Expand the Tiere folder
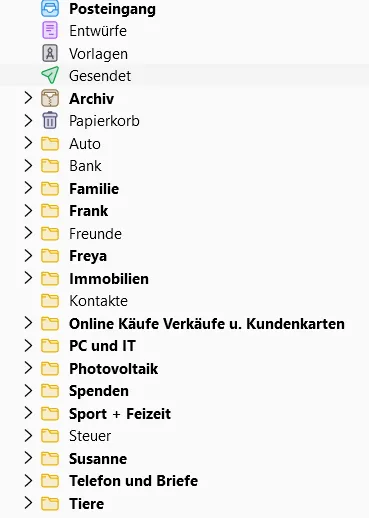369x518 pixels. (x=28, y=503)
